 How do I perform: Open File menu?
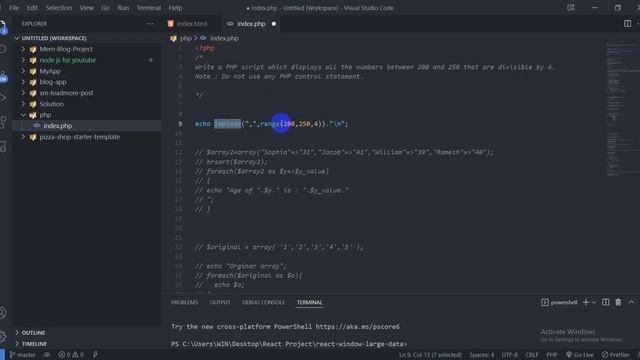(14, 8)
